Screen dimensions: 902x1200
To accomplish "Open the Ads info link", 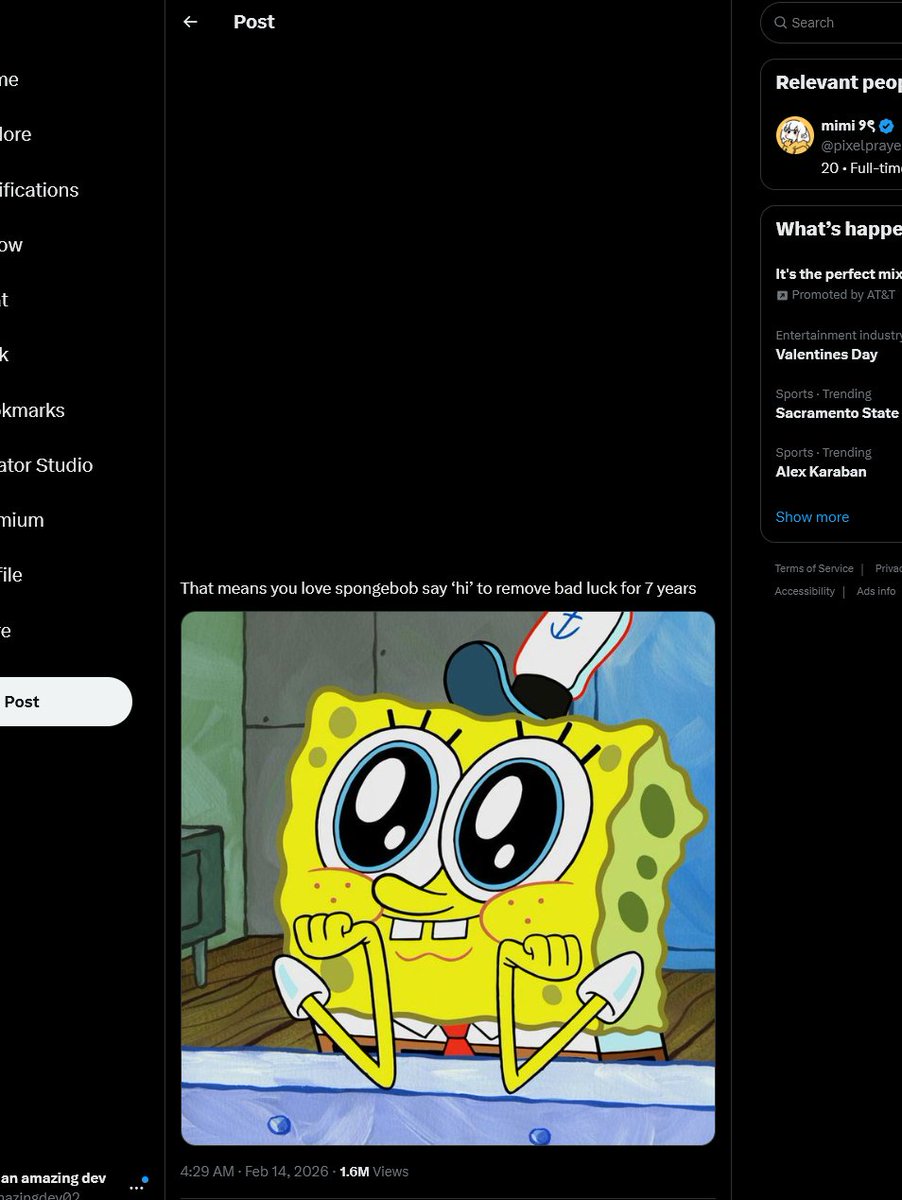I will pyautogui.click(x=875, y=591).
